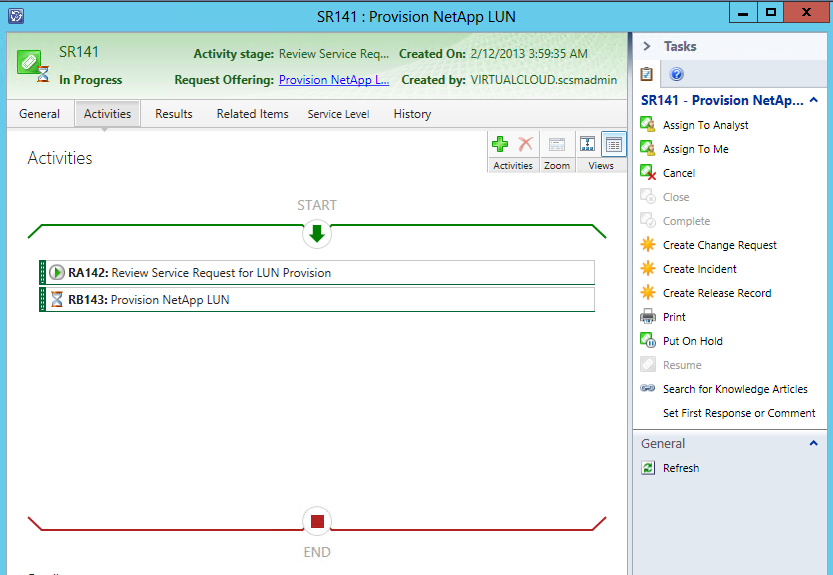
Task: Click the Zoom icon in activities toolbar
Action: (557, 145)
